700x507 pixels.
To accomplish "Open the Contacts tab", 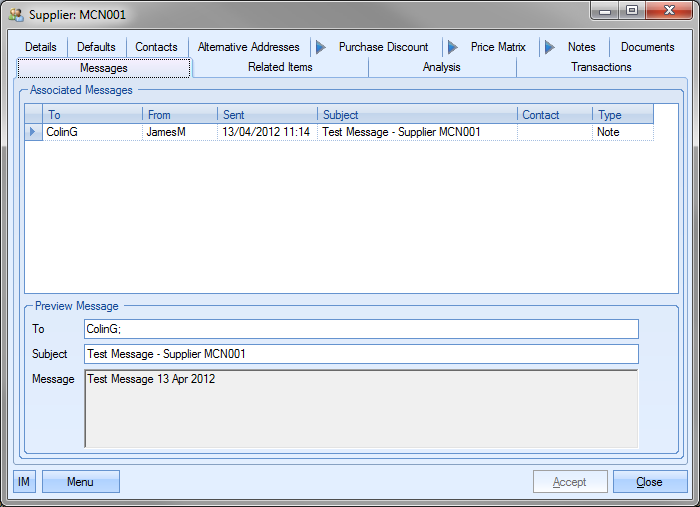I will pos(156,47).
